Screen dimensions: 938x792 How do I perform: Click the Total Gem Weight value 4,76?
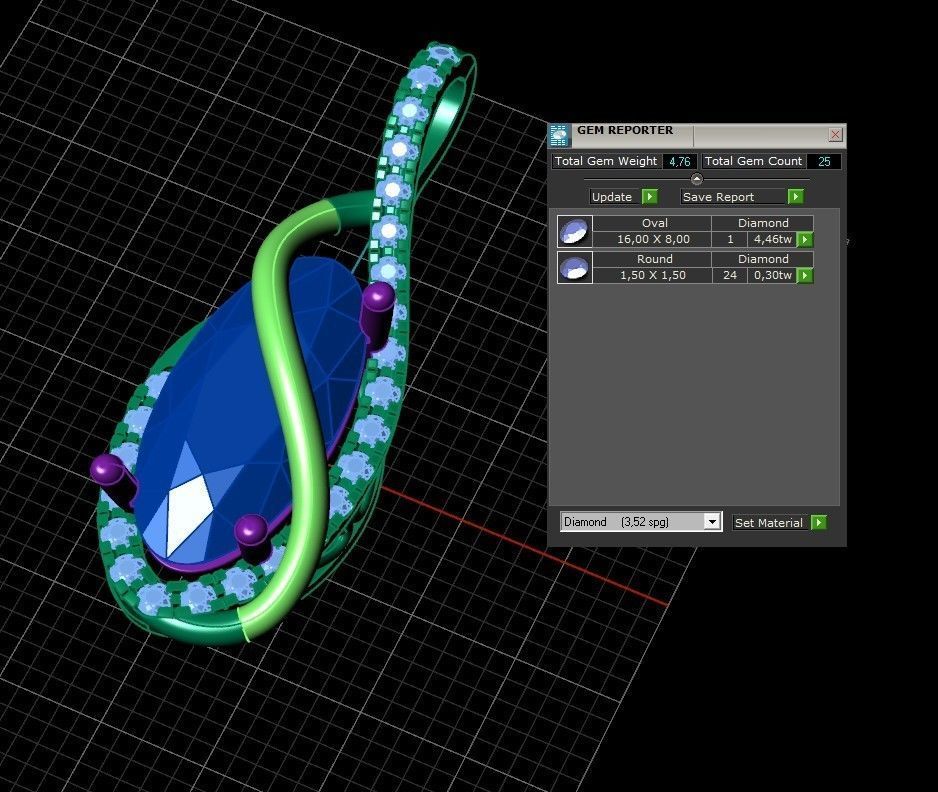680,162
